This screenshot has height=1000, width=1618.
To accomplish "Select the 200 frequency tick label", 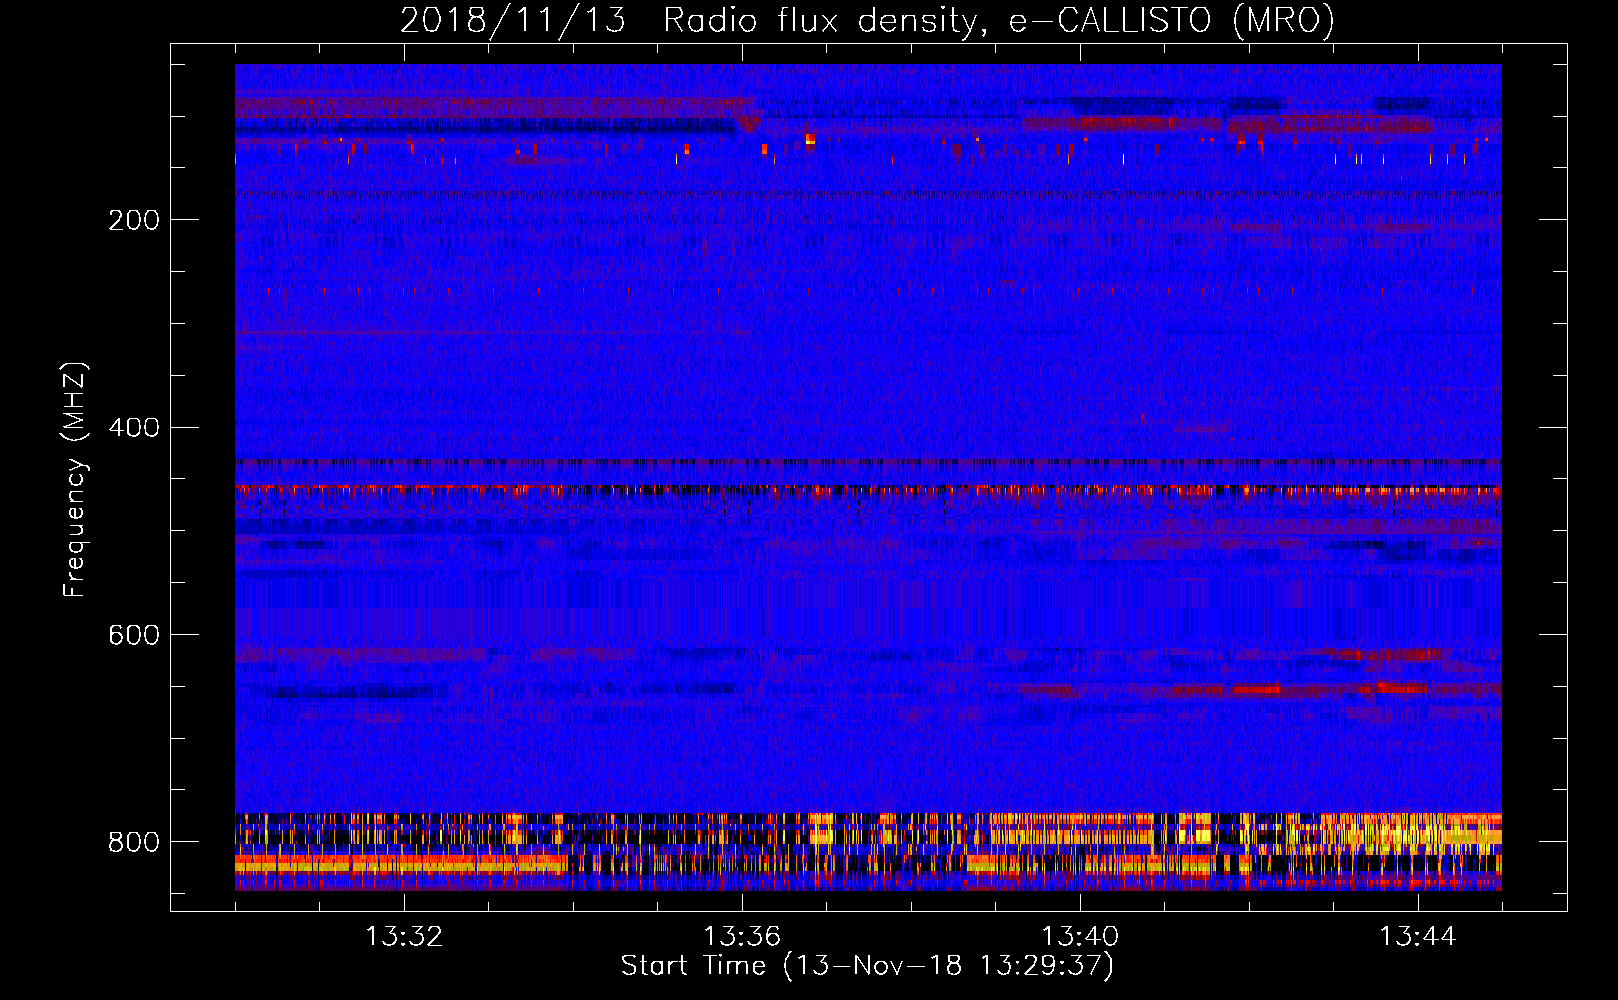I will tap(134, 220).
